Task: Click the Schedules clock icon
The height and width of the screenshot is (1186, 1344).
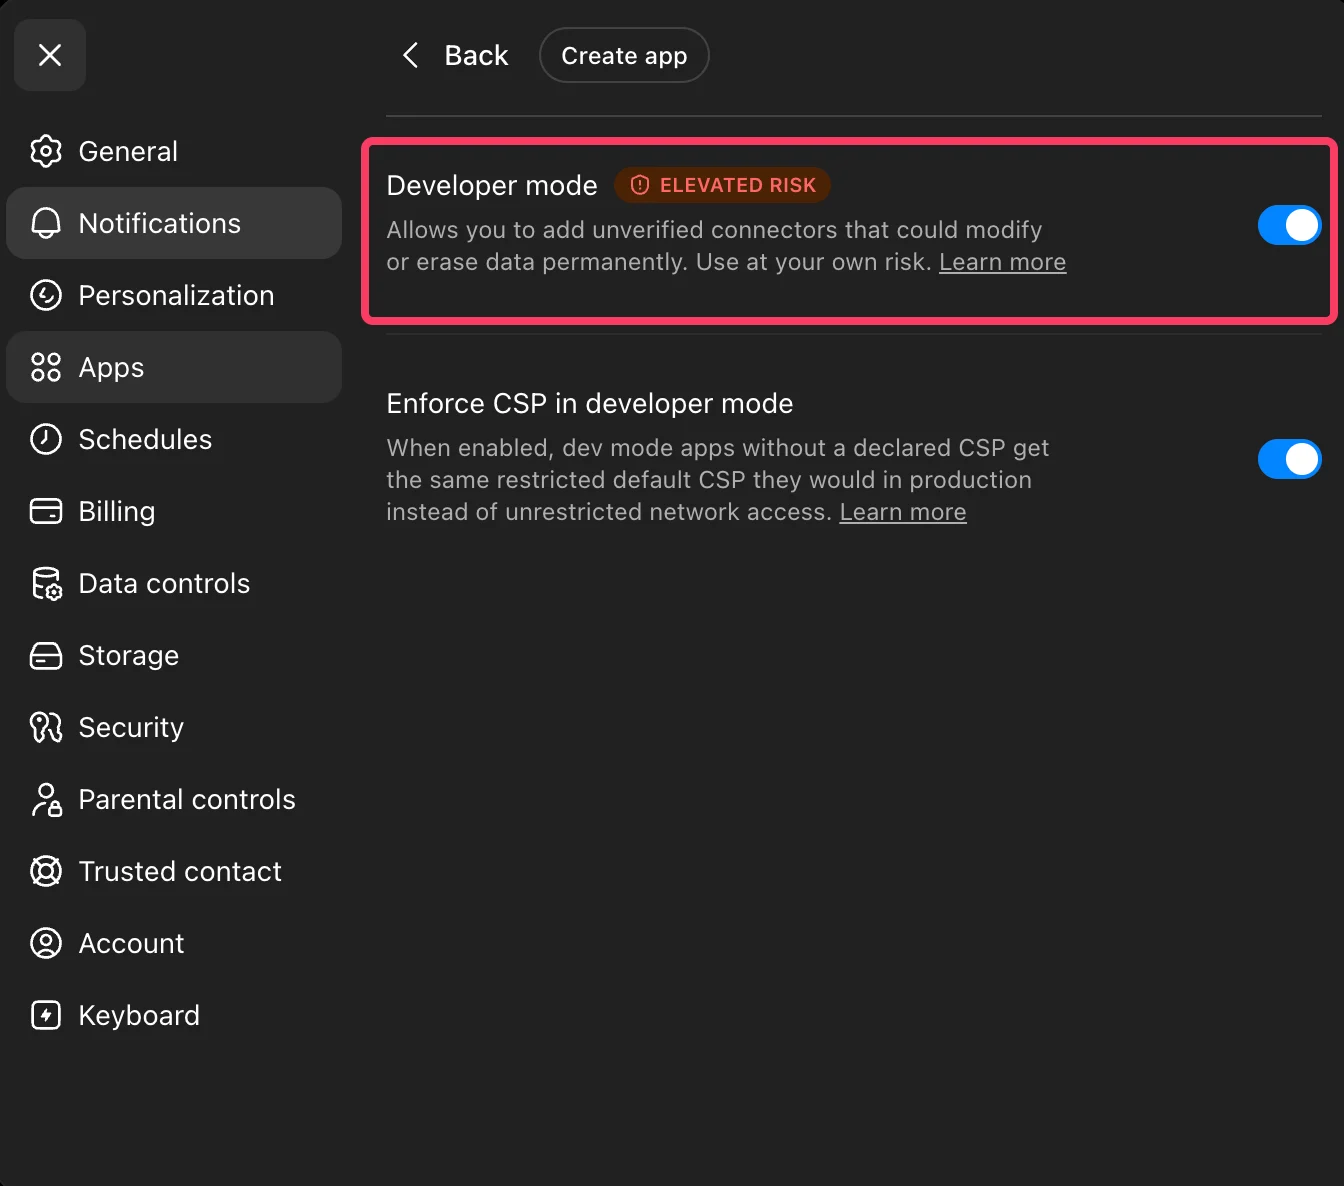Action: (46, 439)
